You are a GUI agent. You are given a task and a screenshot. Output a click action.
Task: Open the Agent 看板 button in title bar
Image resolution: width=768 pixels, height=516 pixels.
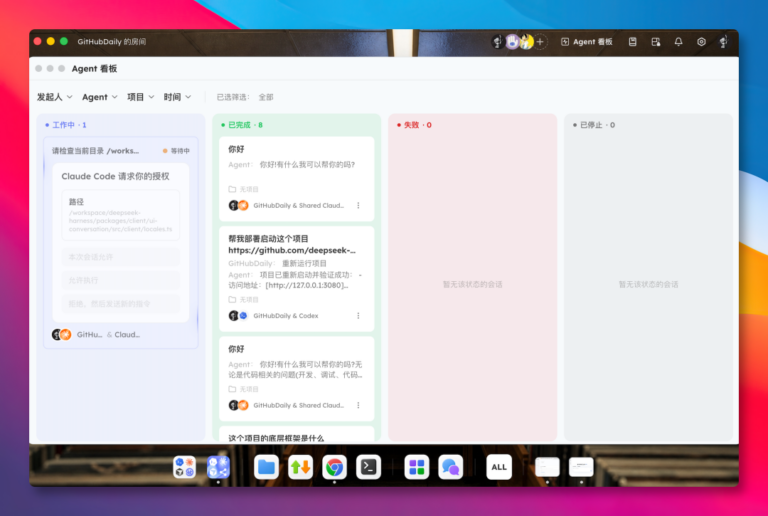[587, 42]
